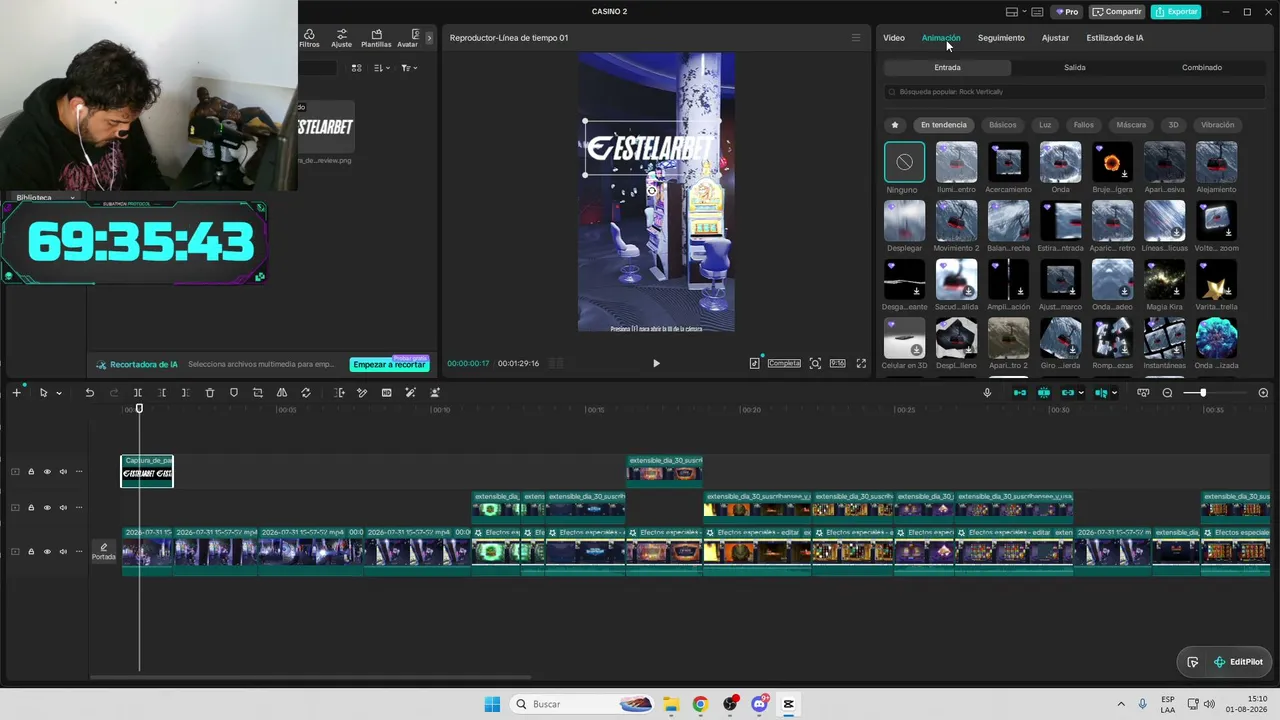Open the Ajuste panel icon in media toolbar
1280x720 pixels.
click(341, 38)
